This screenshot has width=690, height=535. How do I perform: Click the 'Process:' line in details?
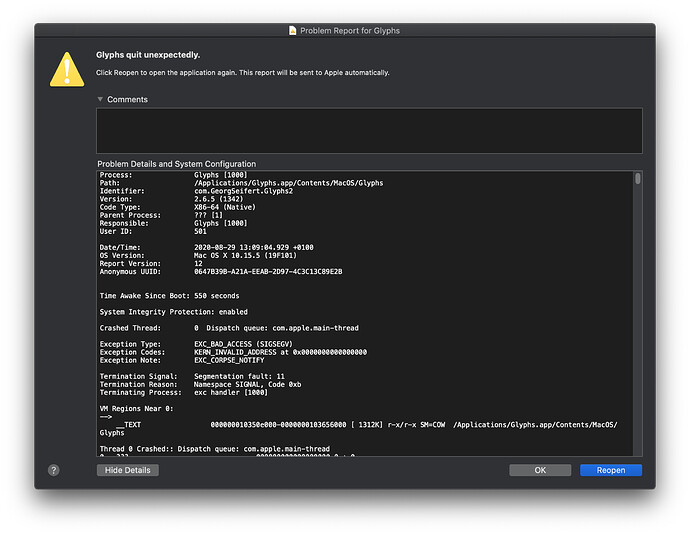tap(173, 175)
